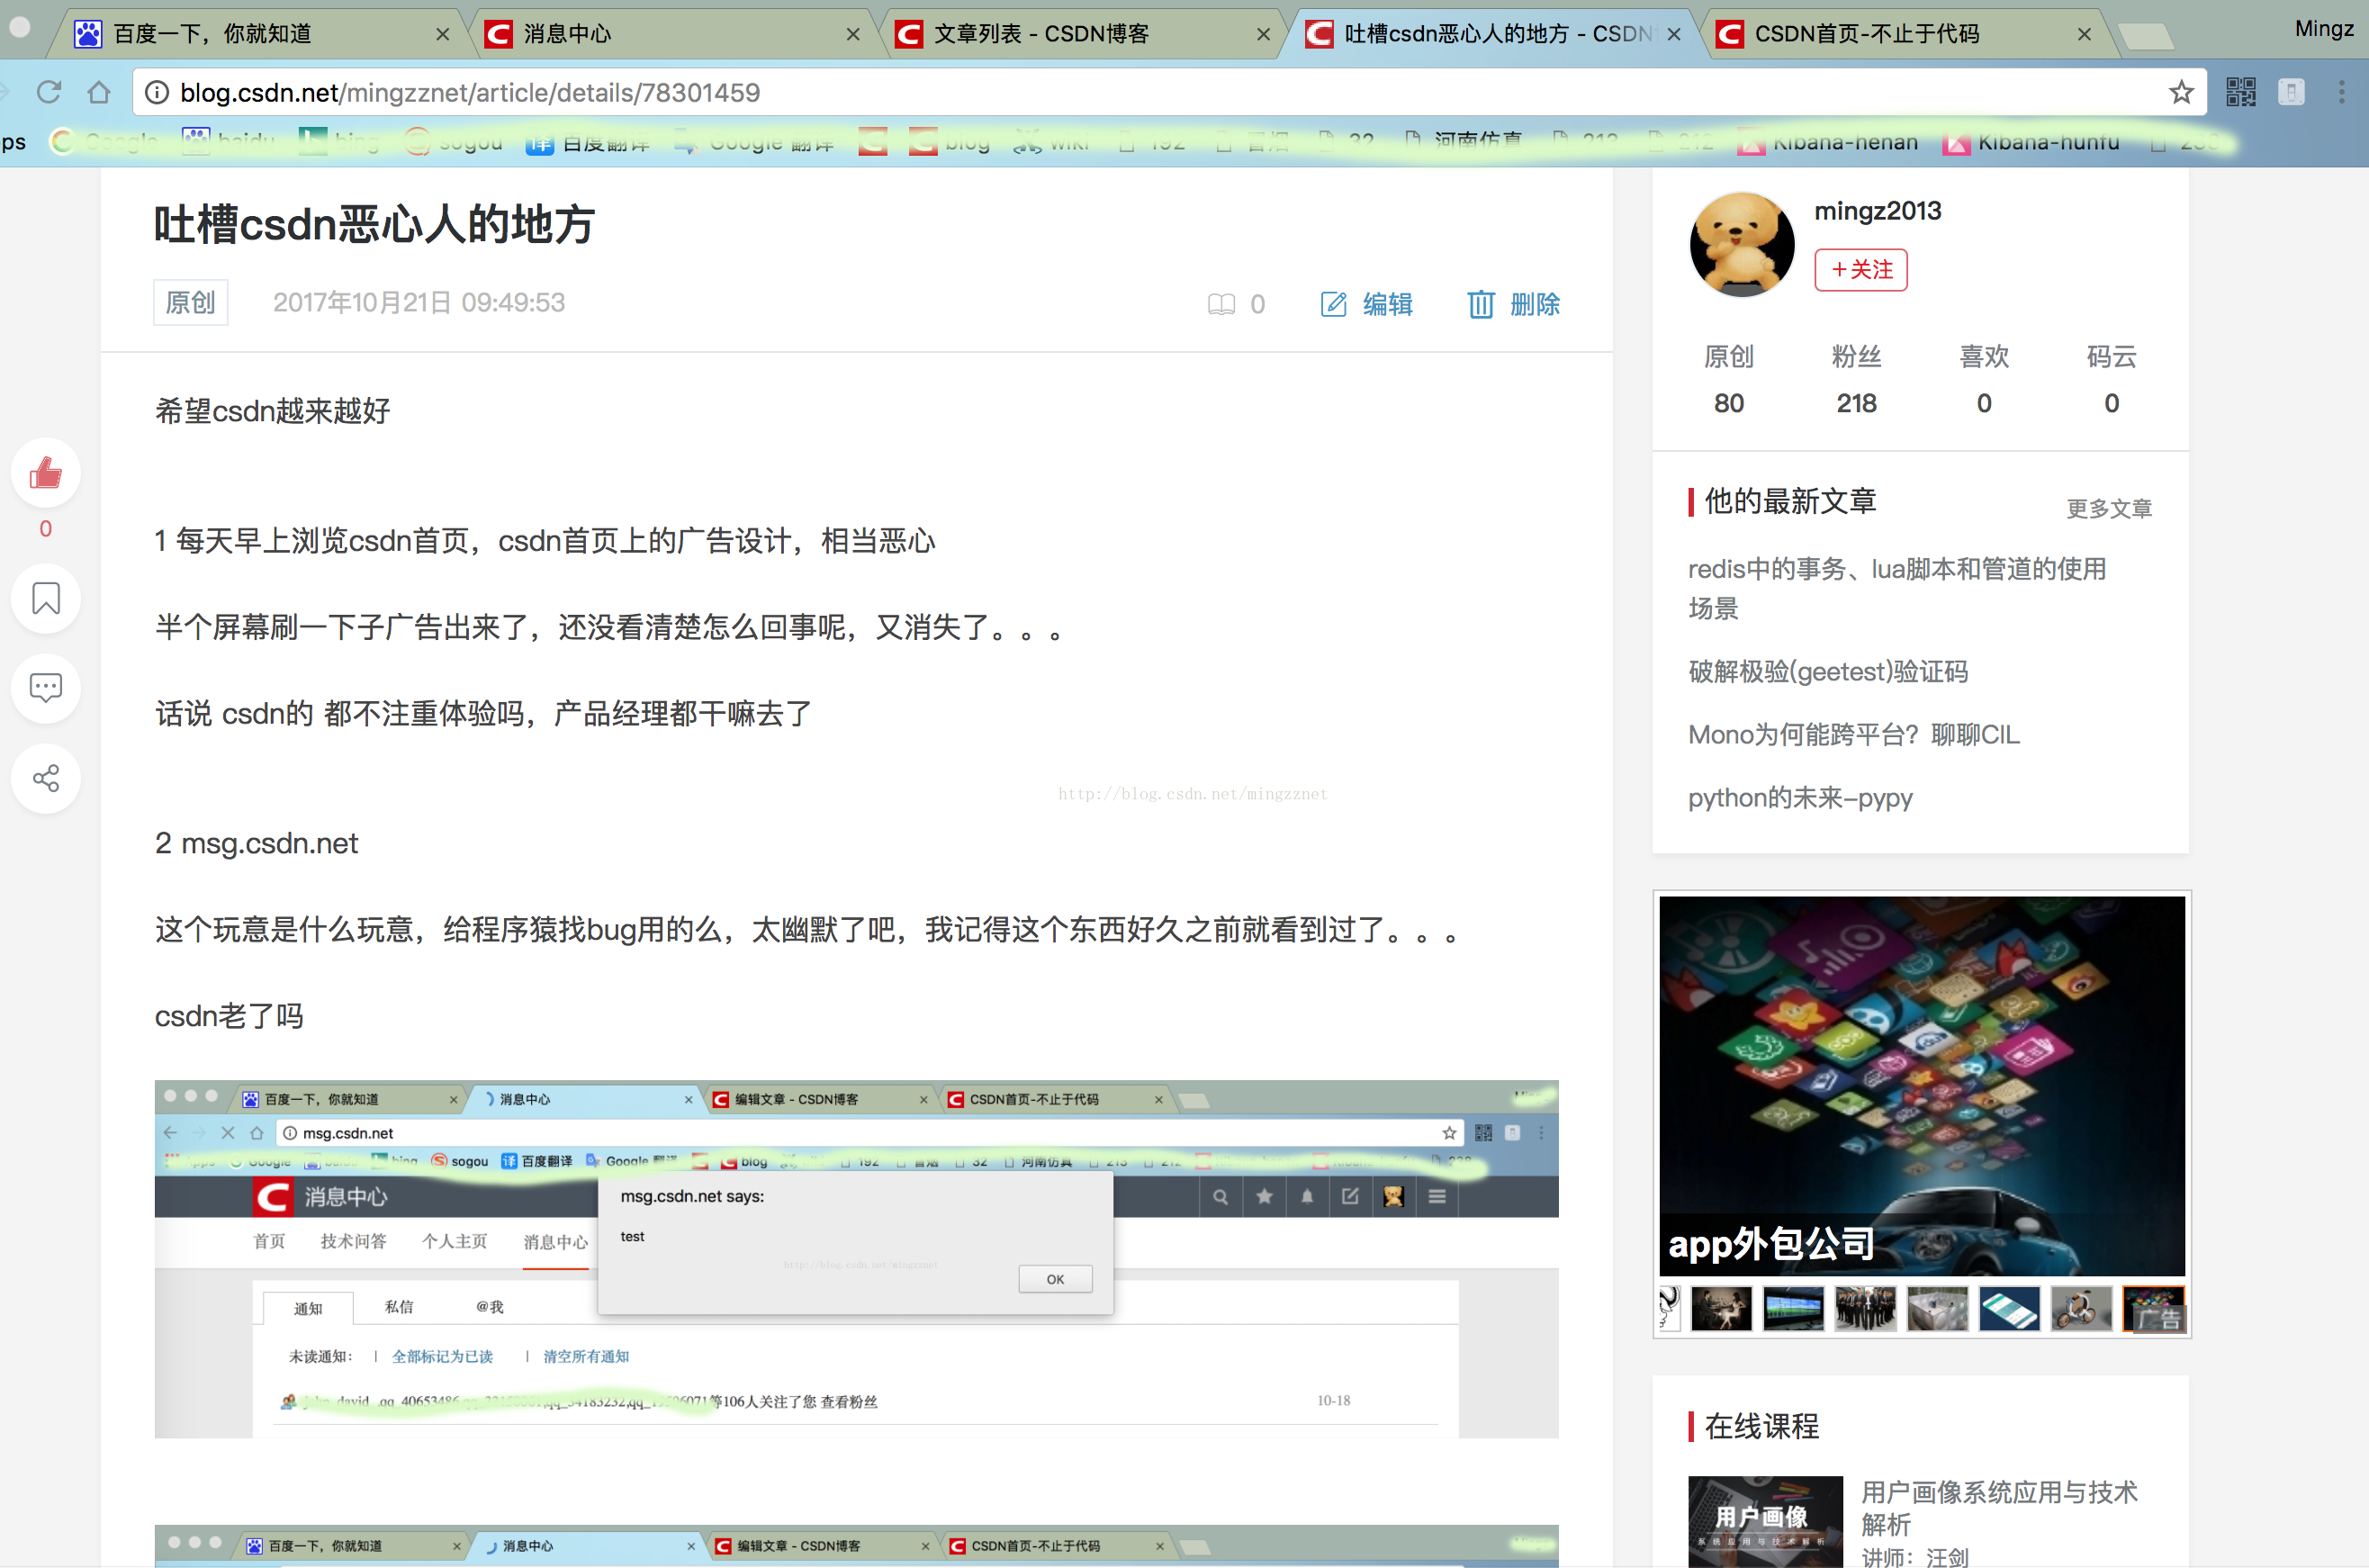Switch to the 消息中心 tab

coord(670,34)
